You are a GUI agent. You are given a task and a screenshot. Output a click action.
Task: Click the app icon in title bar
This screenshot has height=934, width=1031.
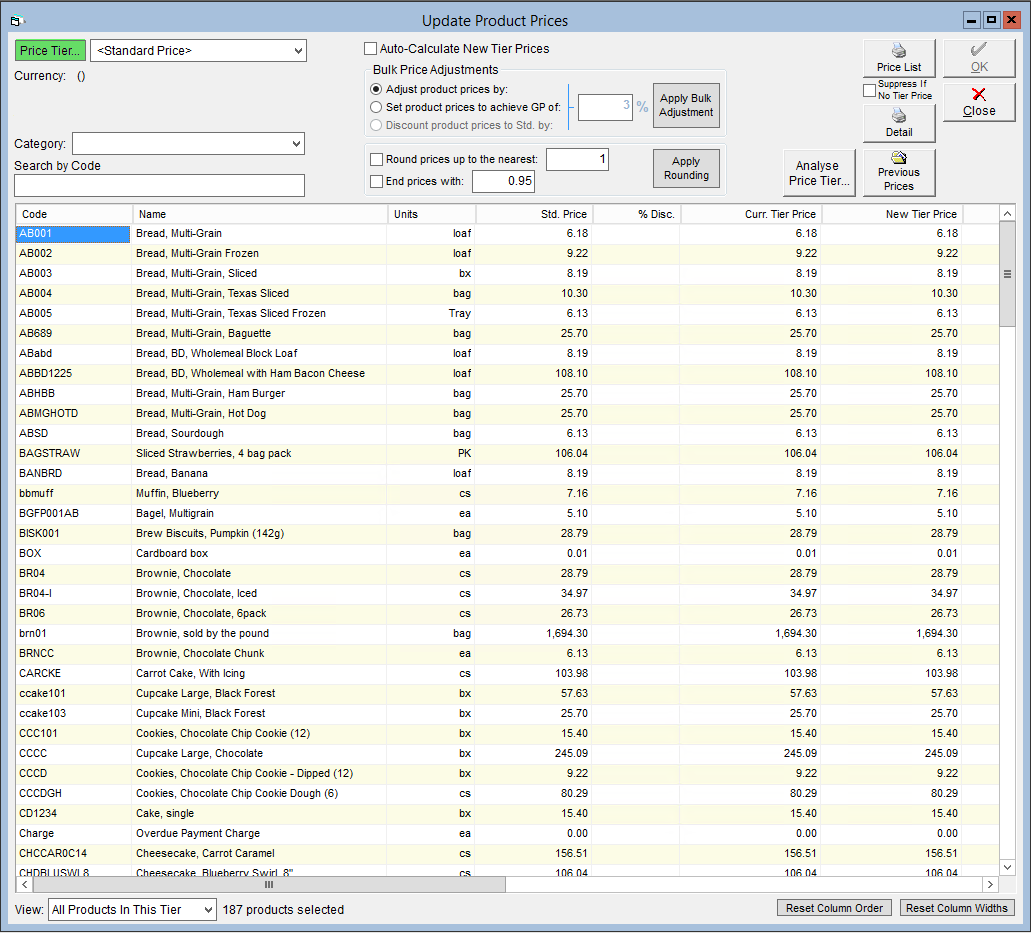pyautogui.click(x=17, y=21)
